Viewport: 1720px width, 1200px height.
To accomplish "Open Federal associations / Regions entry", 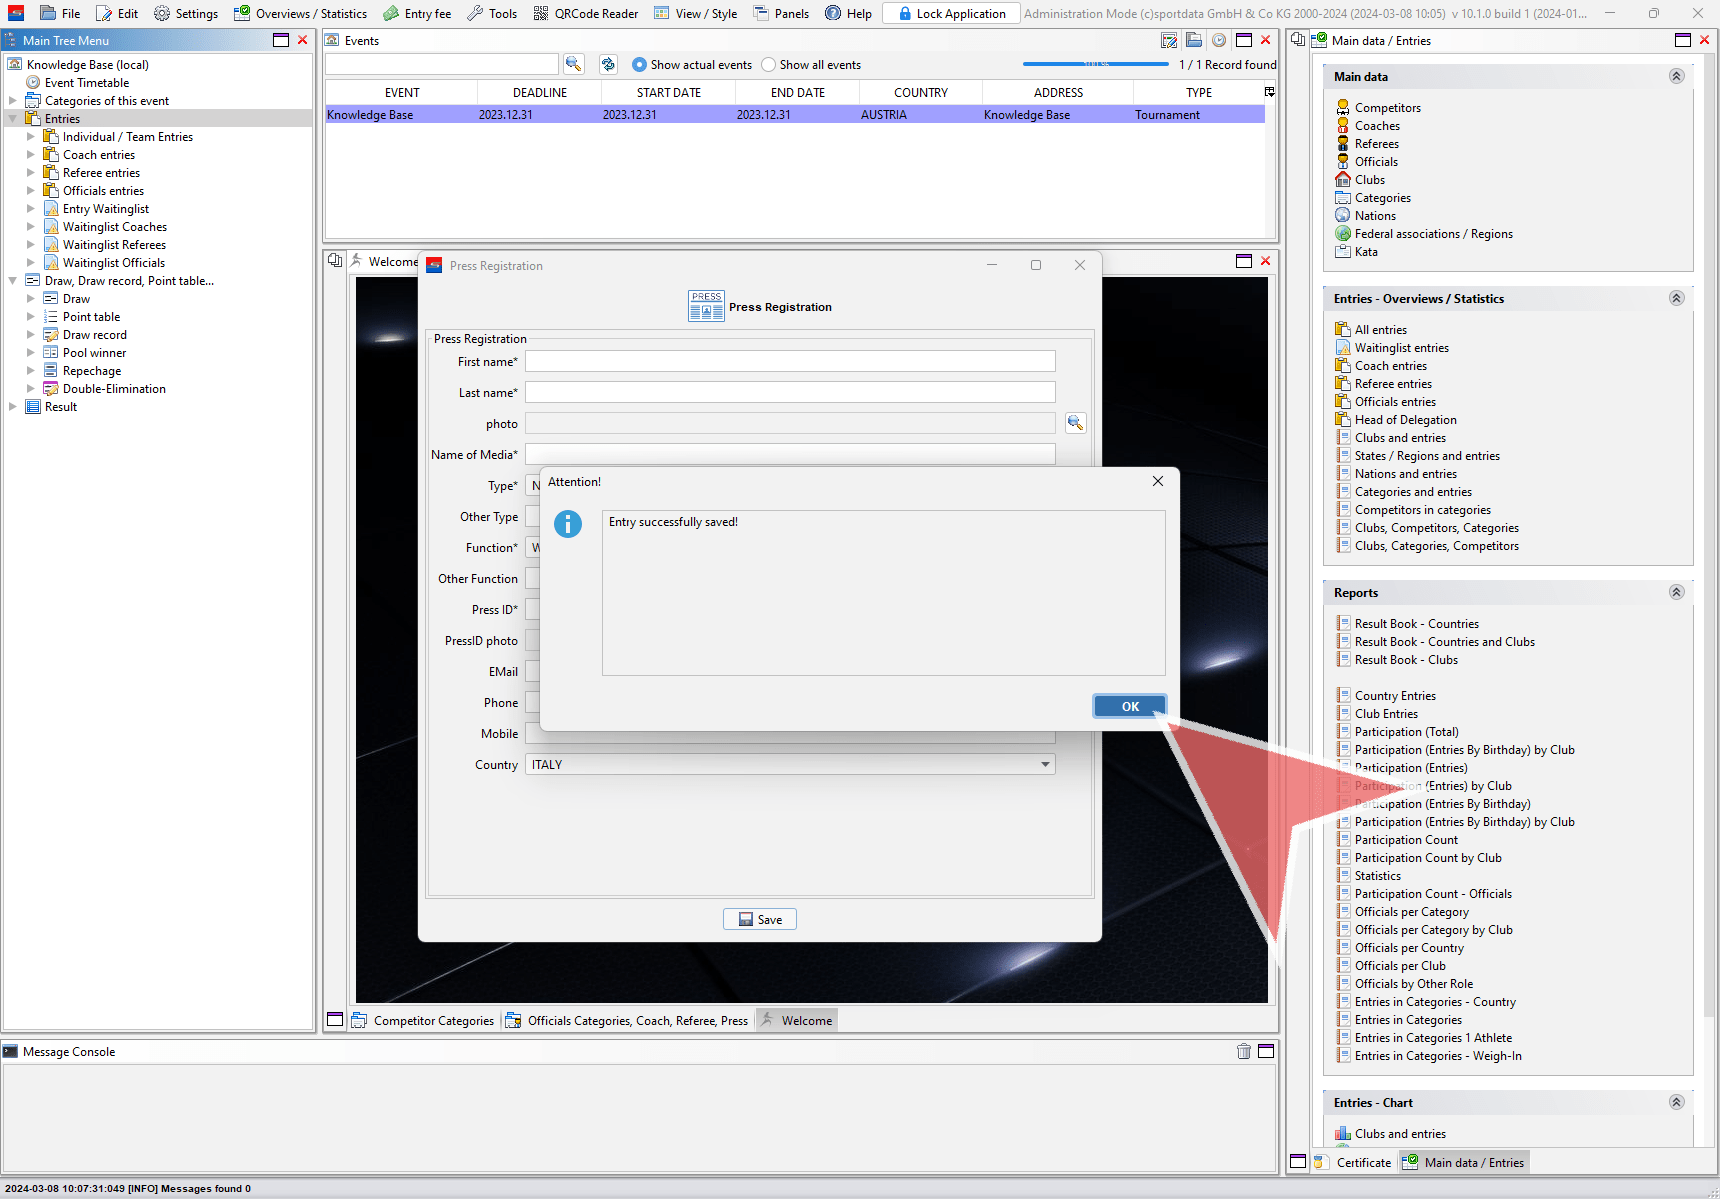I will tap(1433, 234).
